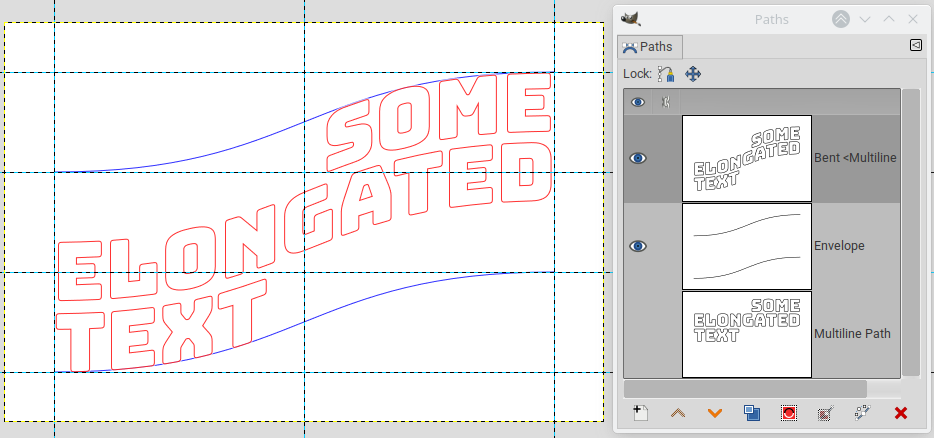The height and width of the screenshot is (438, 934).
Task: Duplicate the selected path
Action: [x=752, y=413]
